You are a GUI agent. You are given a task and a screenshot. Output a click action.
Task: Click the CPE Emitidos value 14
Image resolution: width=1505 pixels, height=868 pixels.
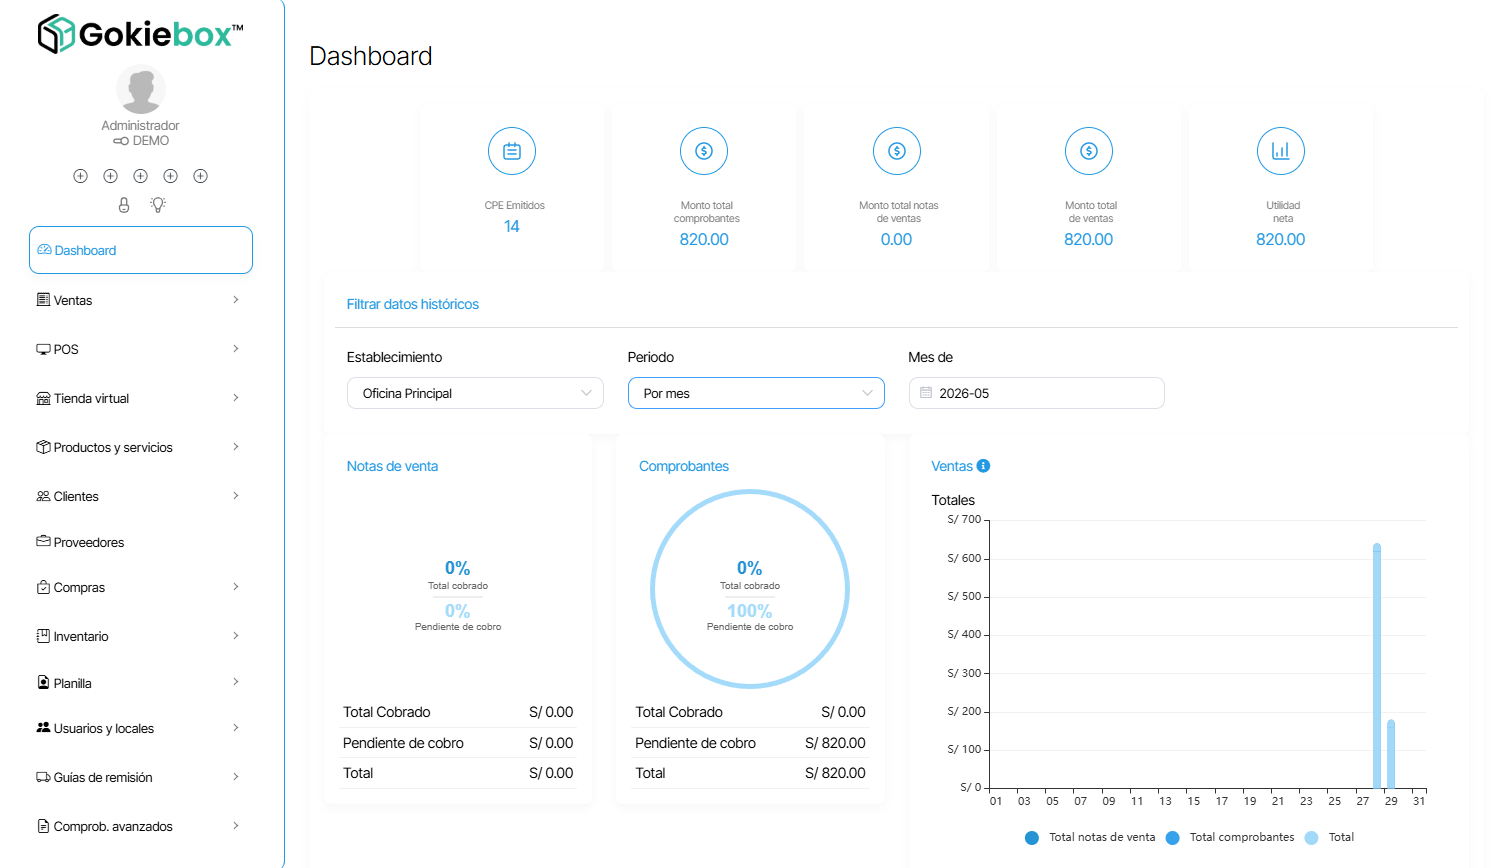(512, 227)
